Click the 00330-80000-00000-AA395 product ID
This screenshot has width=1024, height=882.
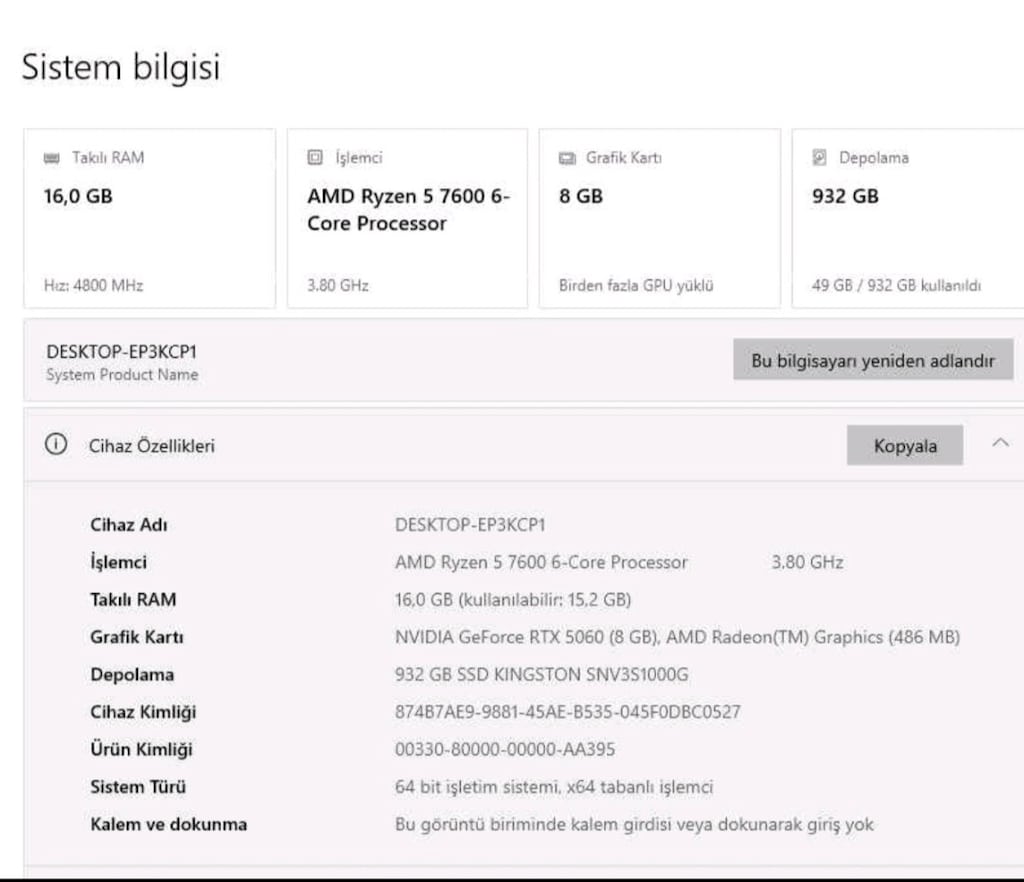[x=505, y=749]
